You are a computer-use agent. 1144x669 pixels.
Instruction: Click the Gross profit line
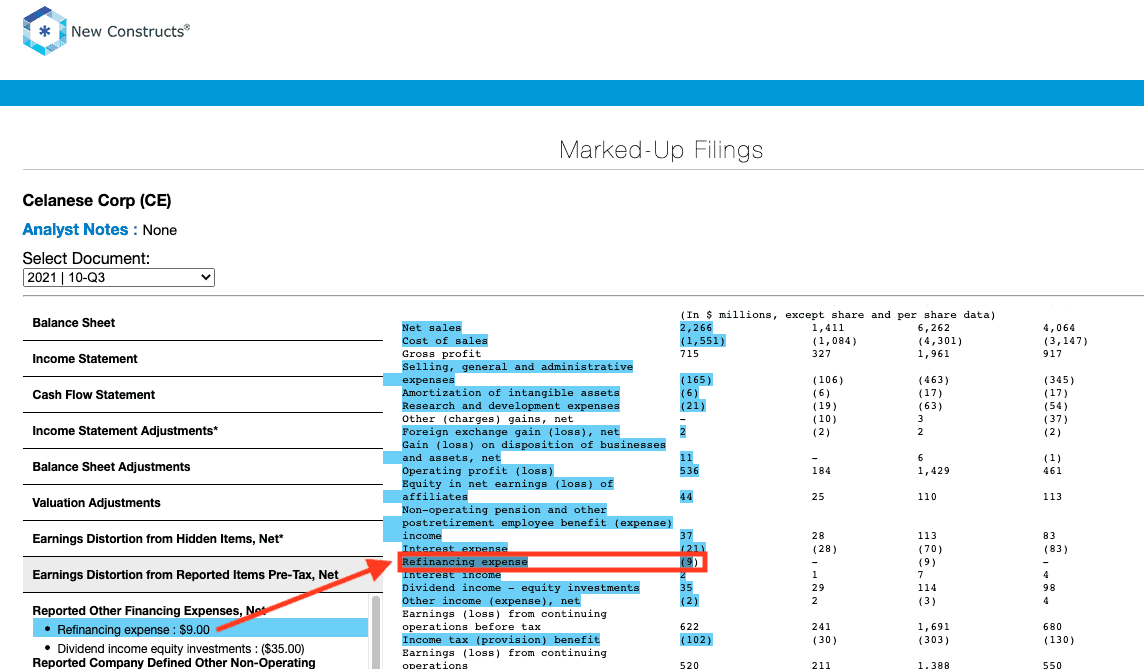tap(441, 354)
